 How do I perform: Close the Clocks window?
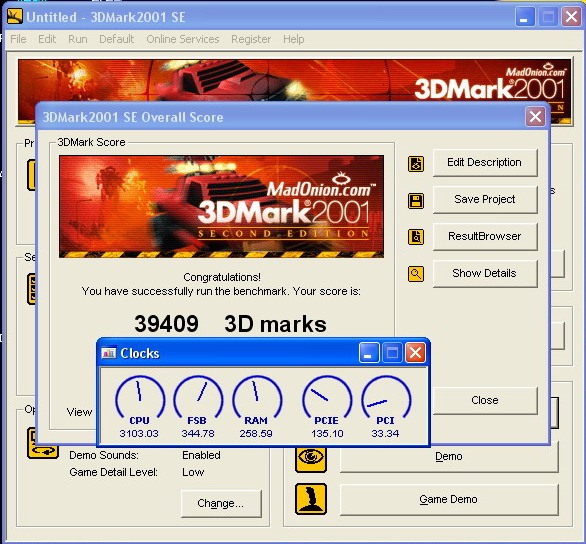(415, 353)
